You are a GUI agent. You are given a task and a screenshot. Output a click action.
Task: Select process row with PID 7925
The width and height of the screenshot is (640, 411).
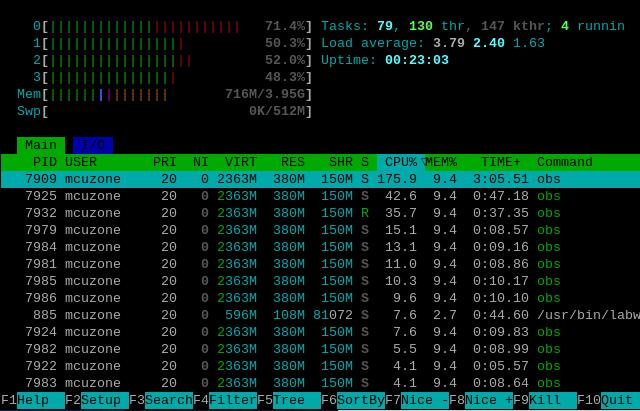(320, 196)
